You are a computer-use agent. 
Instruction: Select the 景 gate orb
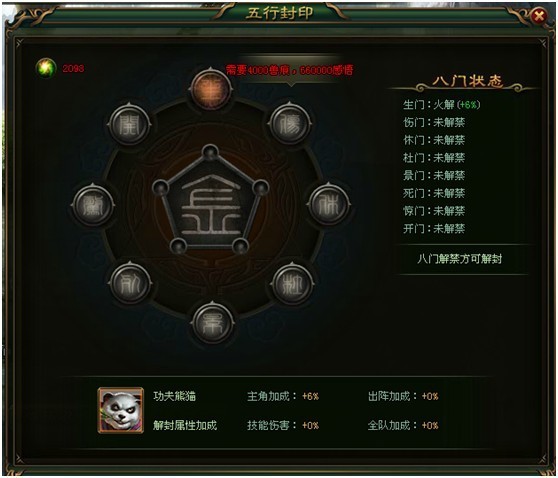213,323
